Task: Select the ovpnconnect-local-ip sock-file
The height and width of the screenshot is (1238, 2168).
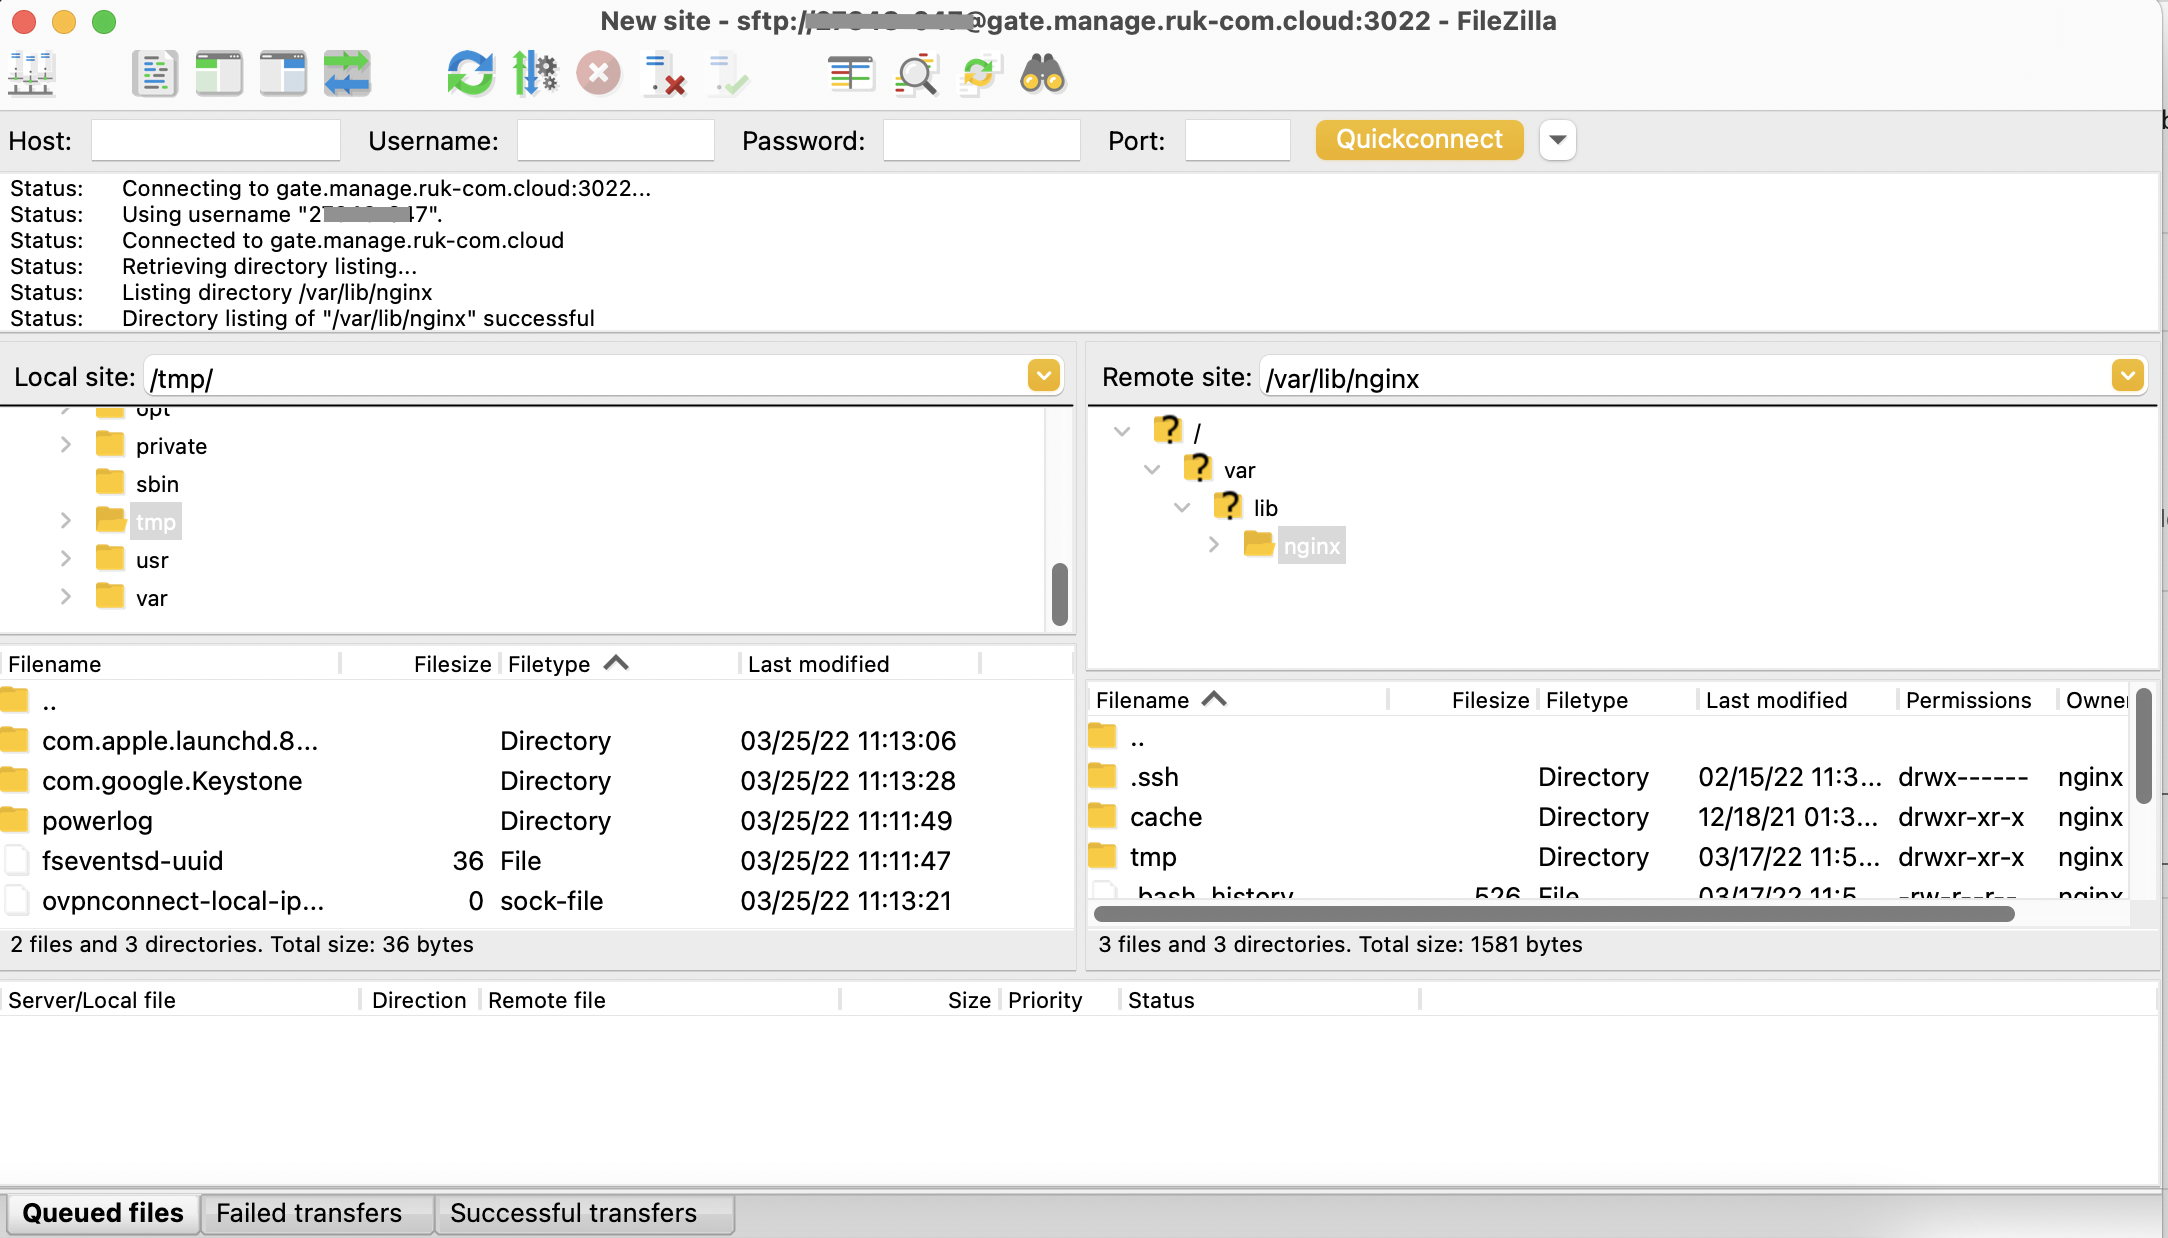Action: pos(536,901)
